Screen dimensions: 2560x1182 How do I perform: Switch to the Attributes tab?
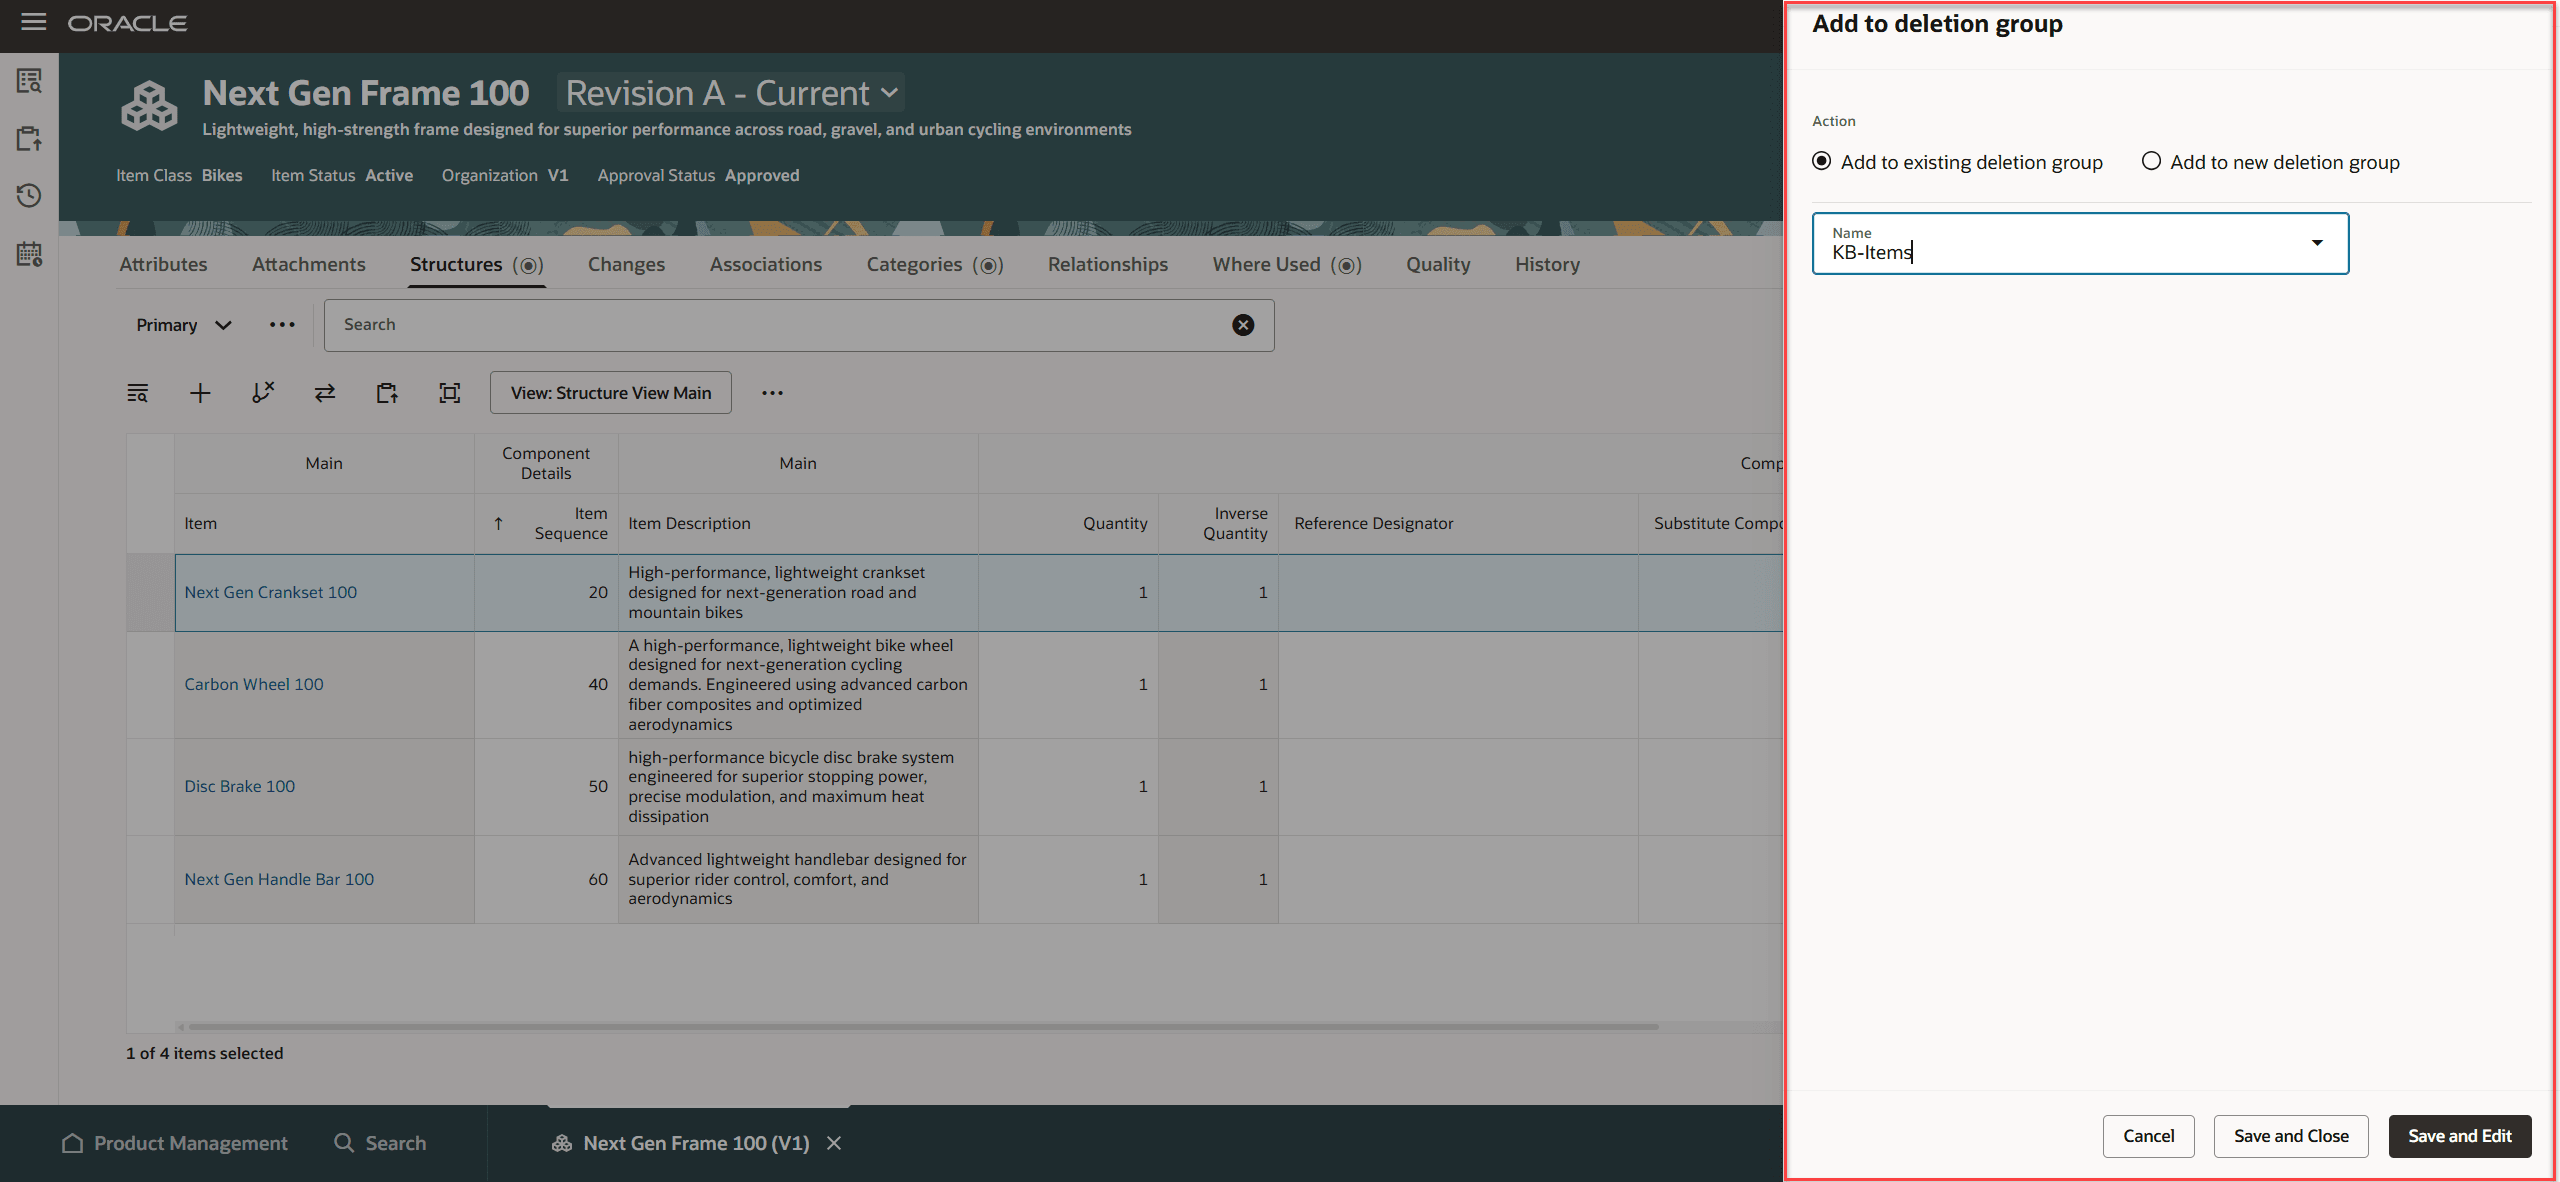coord(163,264)
